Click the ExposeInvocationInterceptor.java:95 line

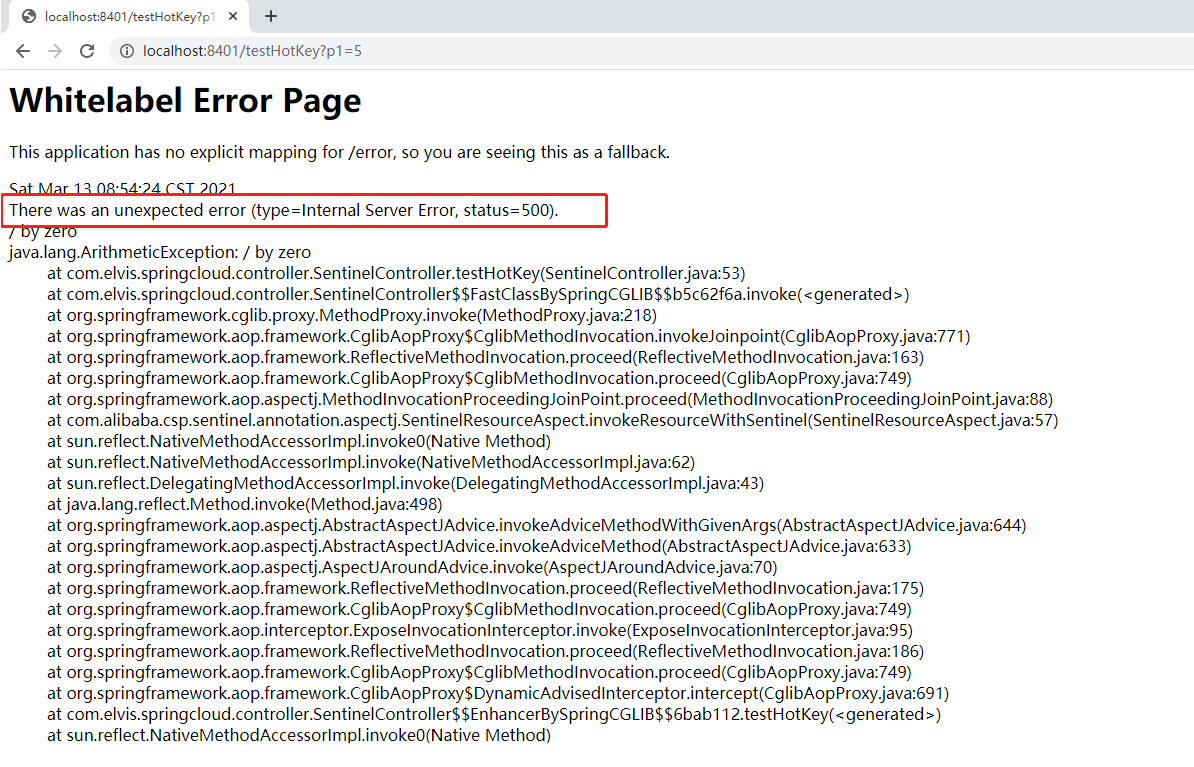(480, 631)
